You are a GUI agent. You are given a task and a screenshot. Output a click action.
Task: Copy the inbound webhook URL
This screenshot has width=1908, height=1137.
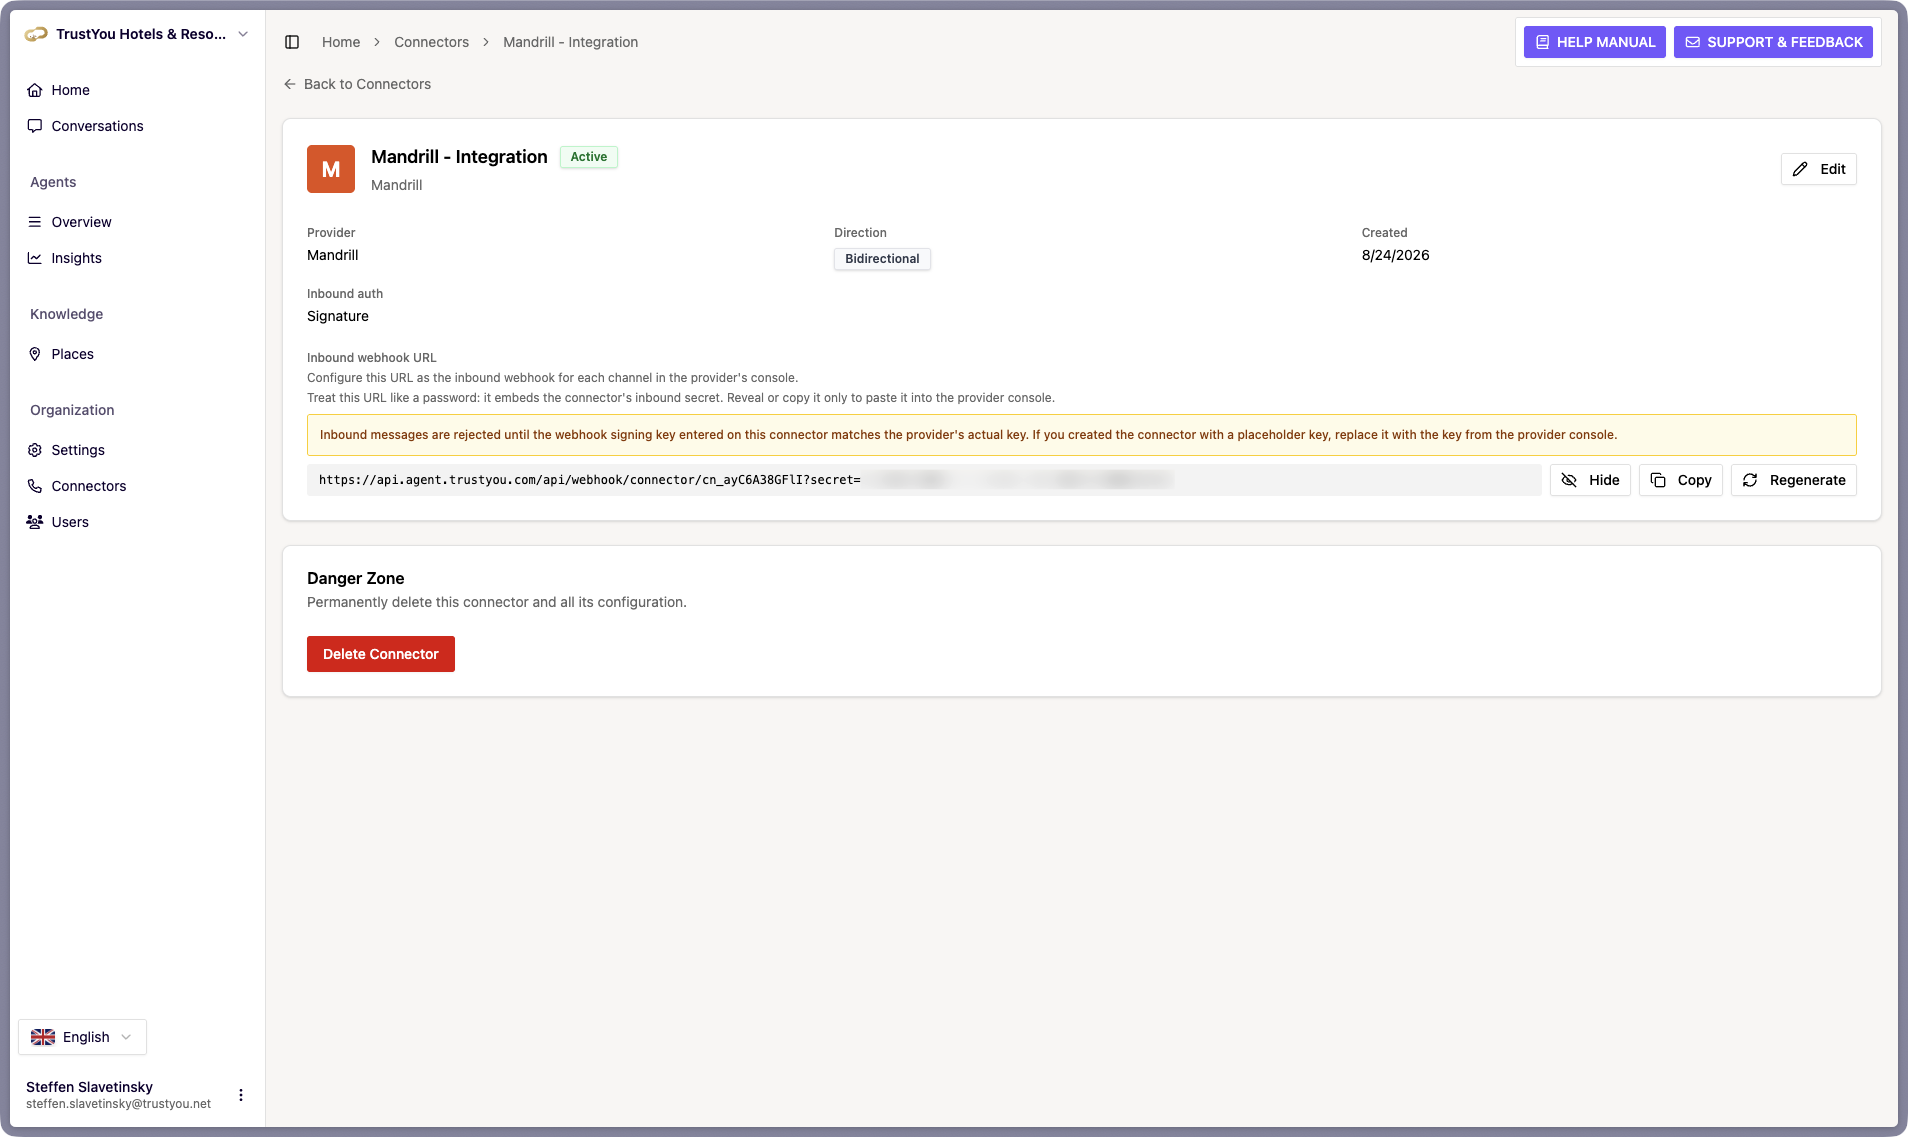pos(1680,480)
